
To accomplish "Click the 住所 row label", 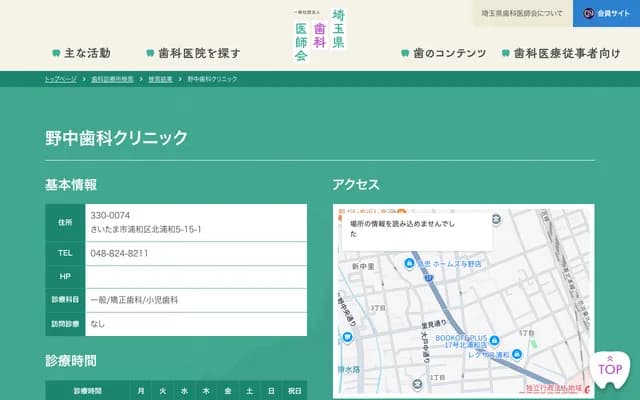I will coord(65,222).
